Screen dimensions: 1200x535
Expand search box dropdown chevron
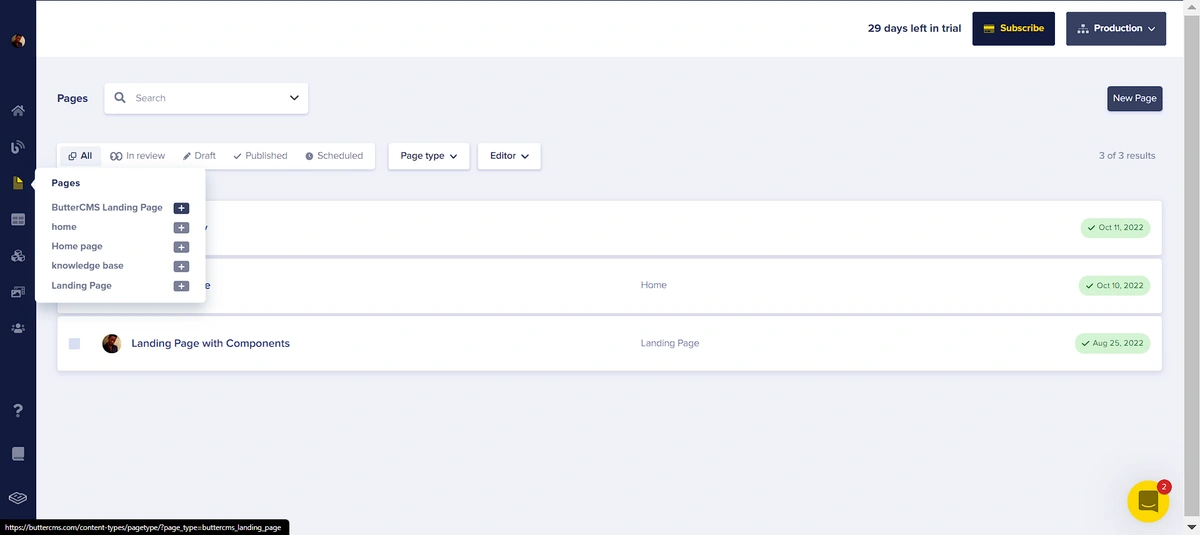(294, 98)
